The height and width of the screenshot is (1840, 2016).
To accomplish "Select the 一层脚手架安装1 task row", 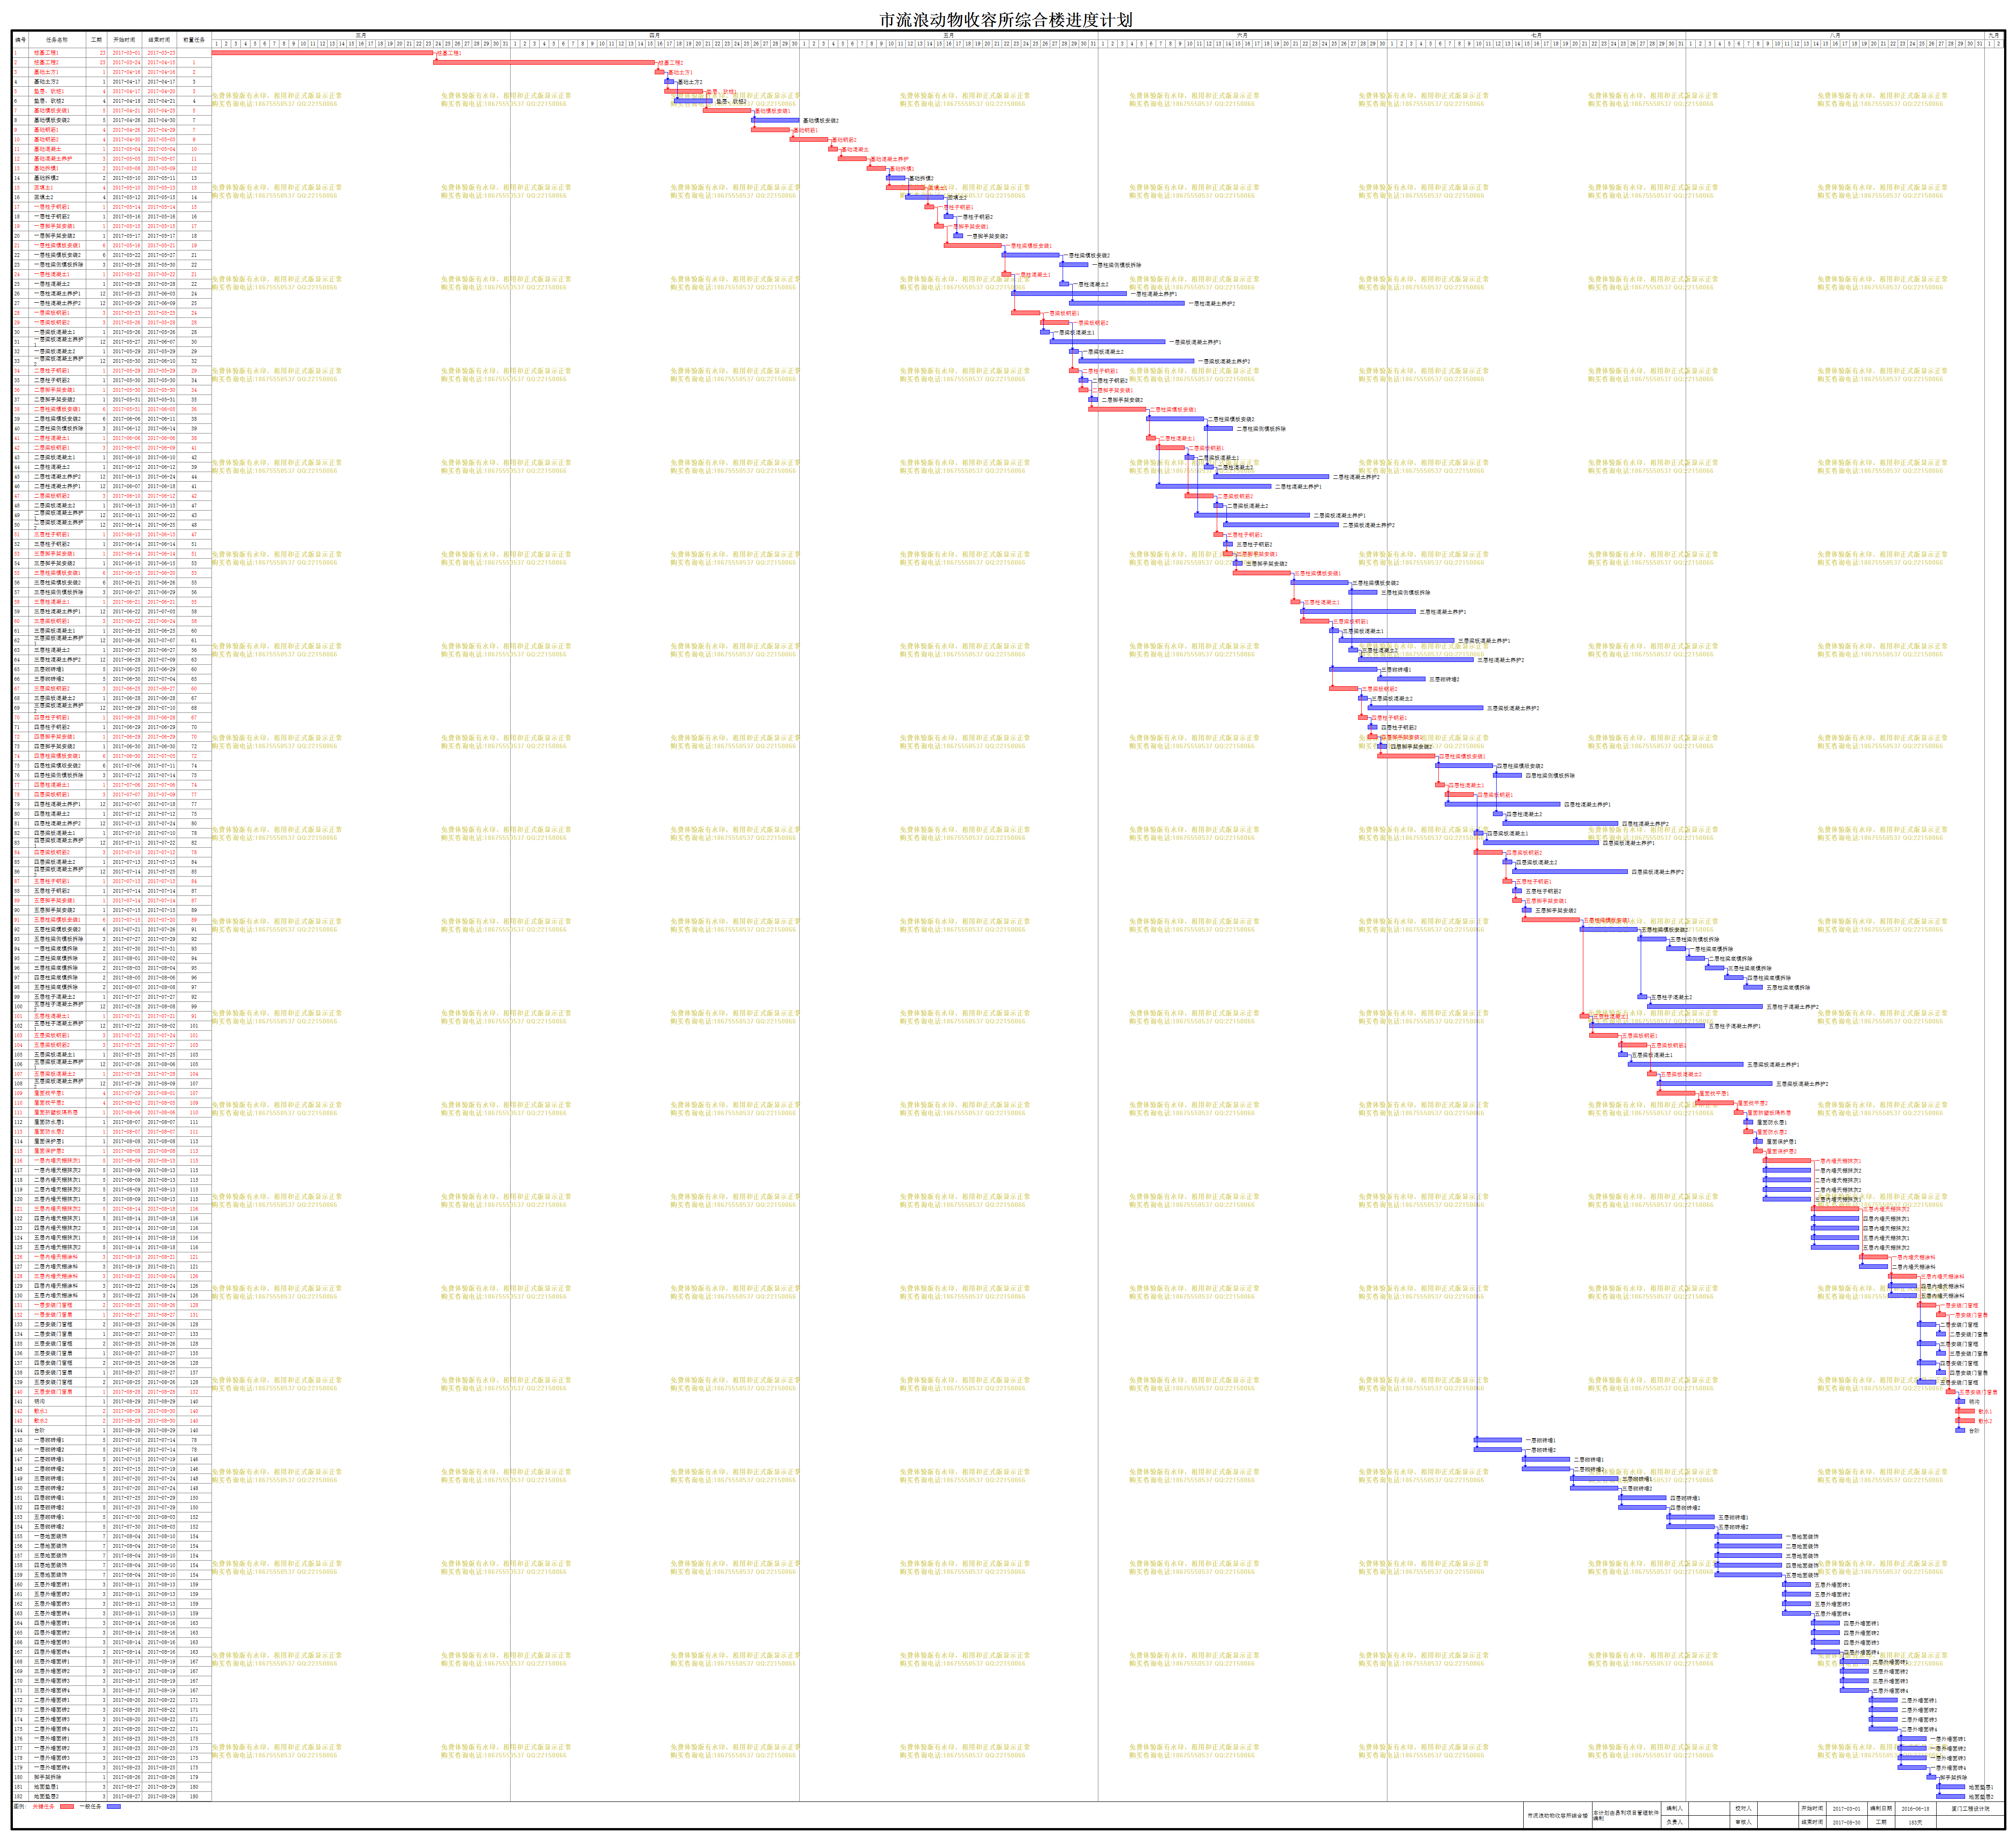I will [111, 226].
